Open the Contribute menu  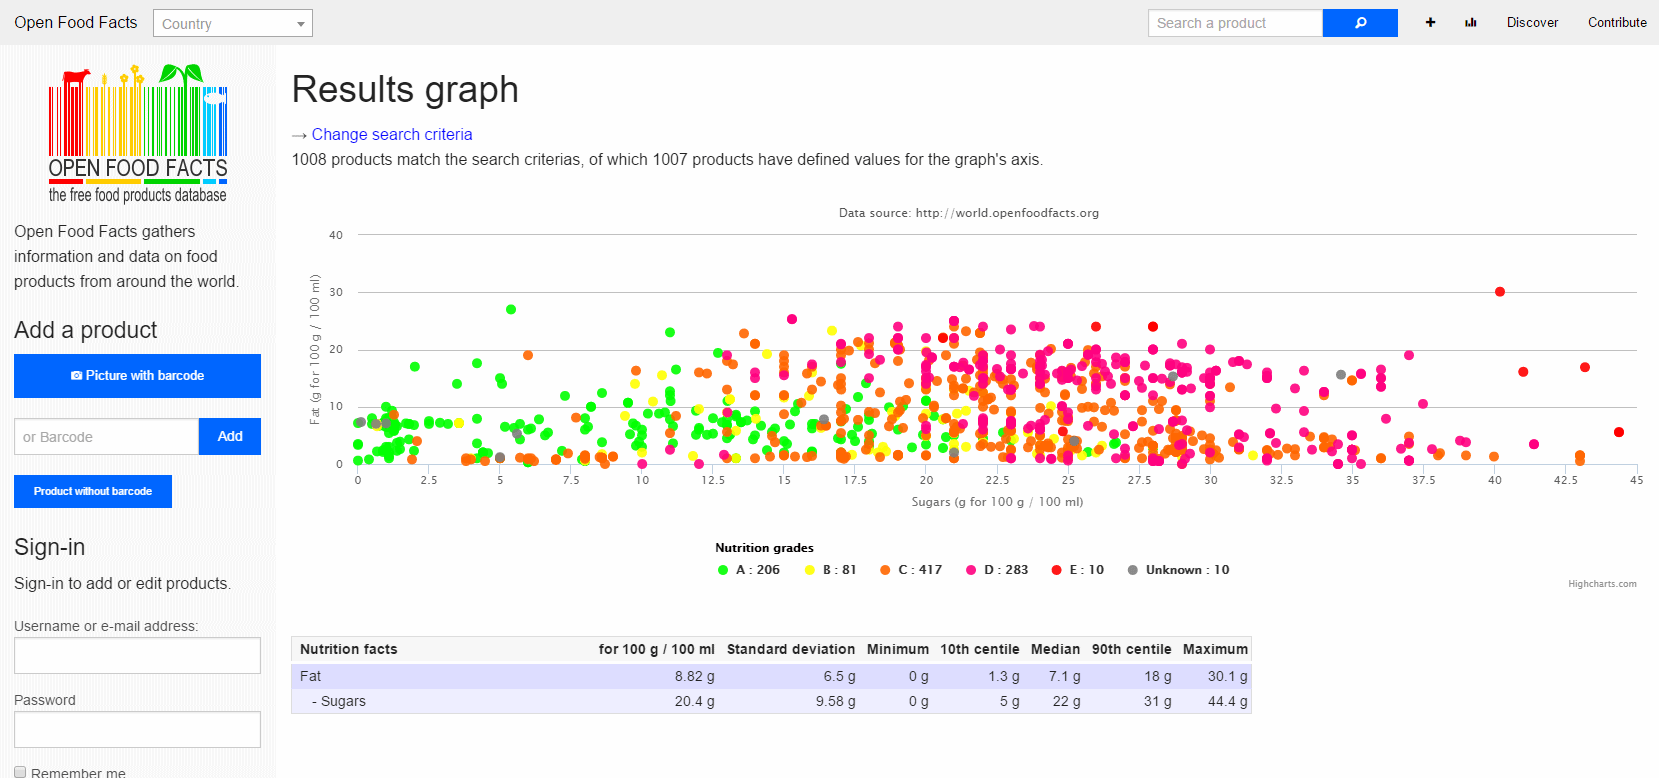(1617, 23)
